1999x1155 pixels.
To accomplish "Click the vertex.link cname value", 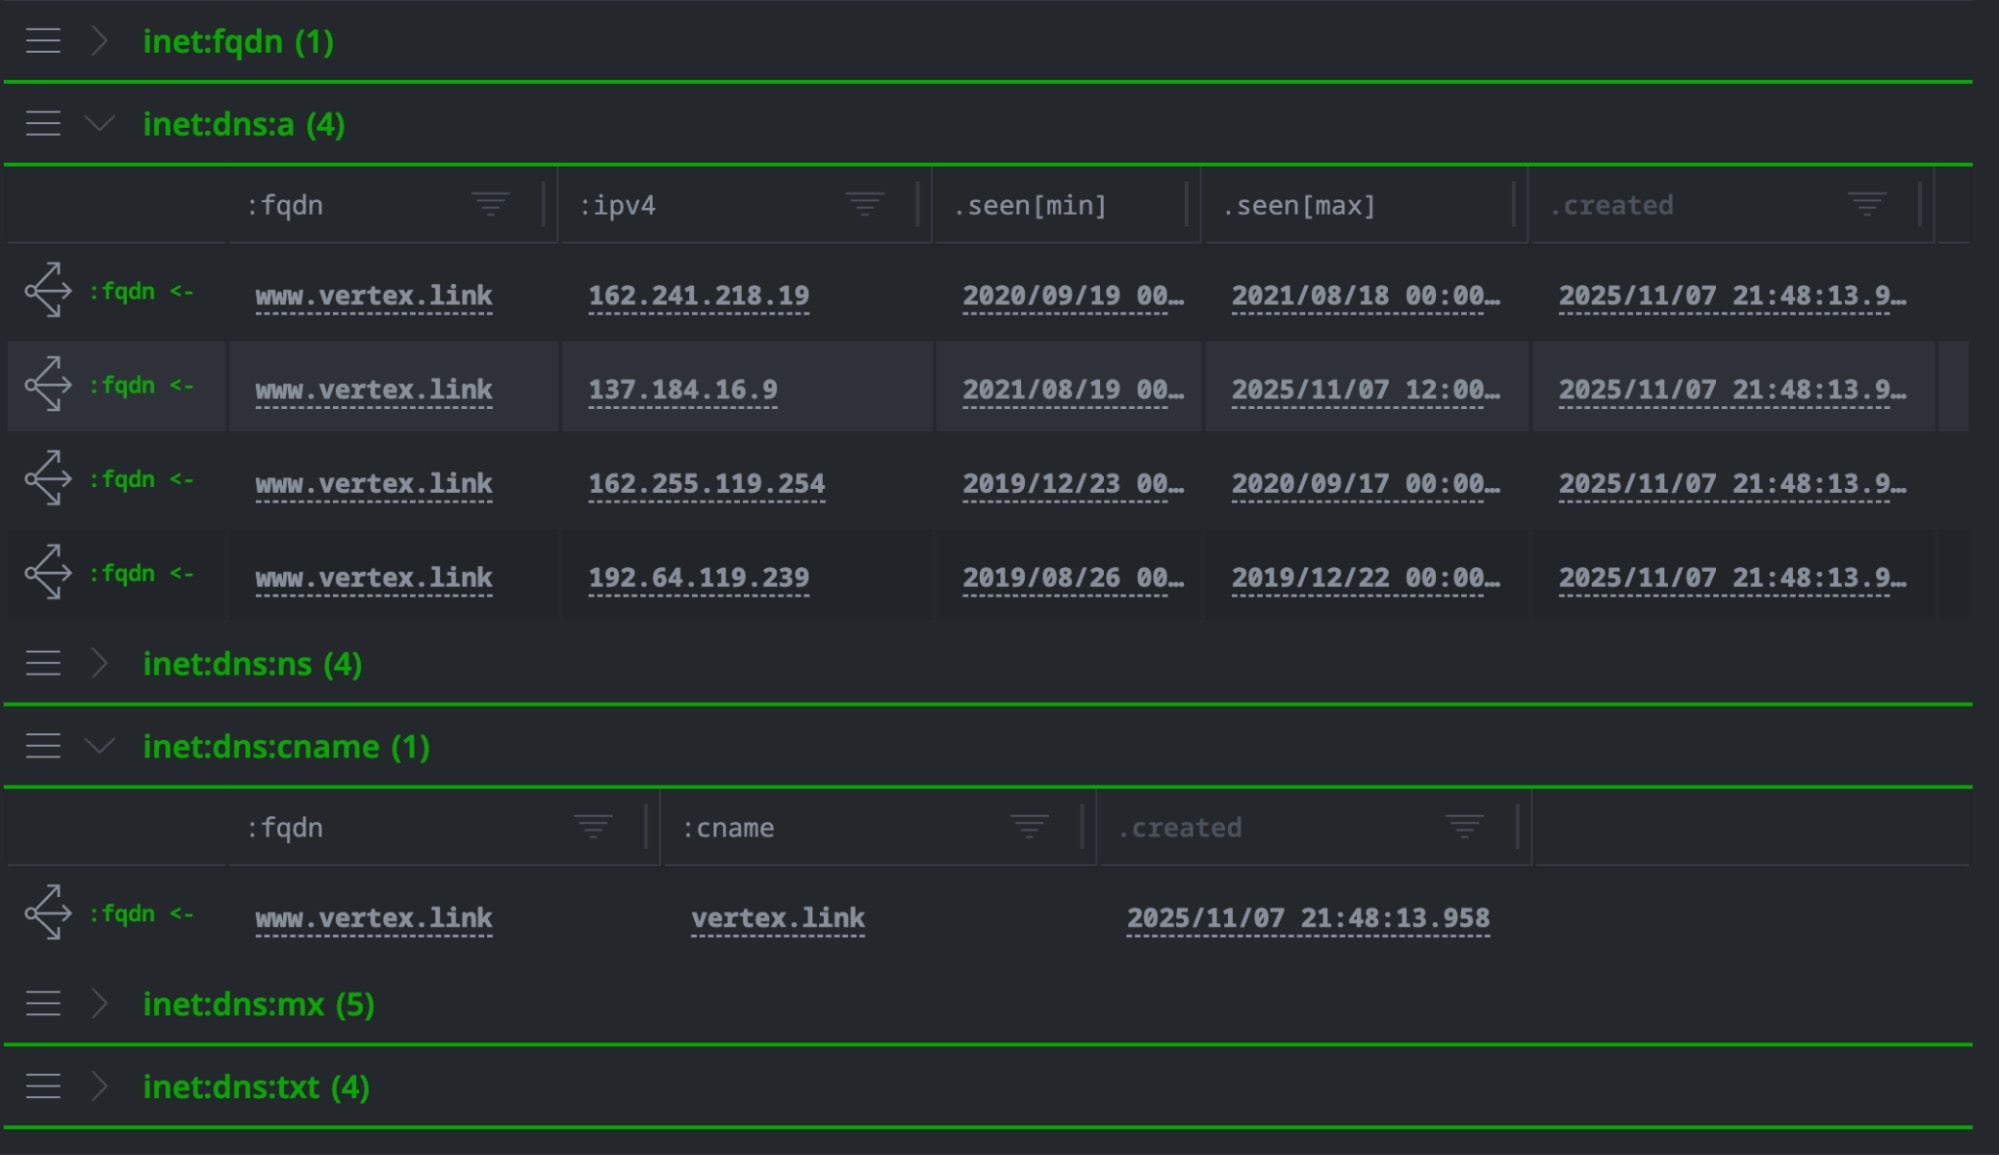I will [778, 918].
